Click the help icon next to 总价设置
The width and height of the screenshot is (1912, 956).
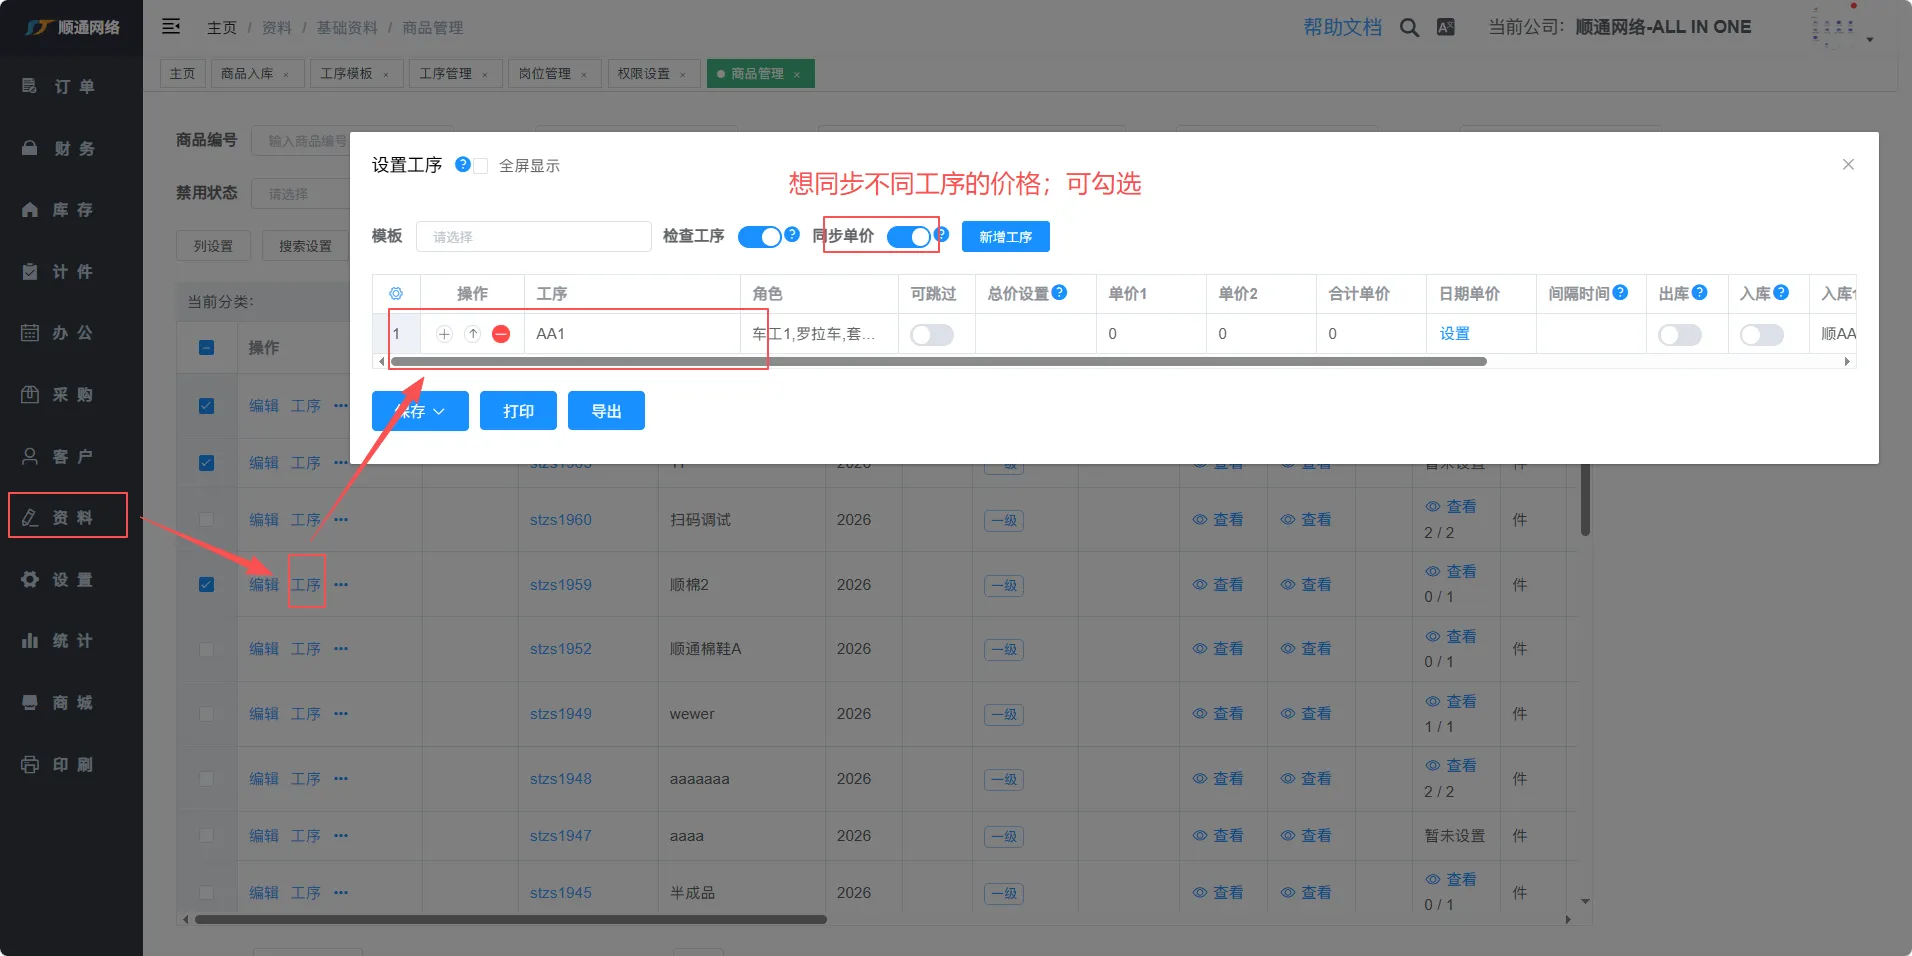point(1060,292)
